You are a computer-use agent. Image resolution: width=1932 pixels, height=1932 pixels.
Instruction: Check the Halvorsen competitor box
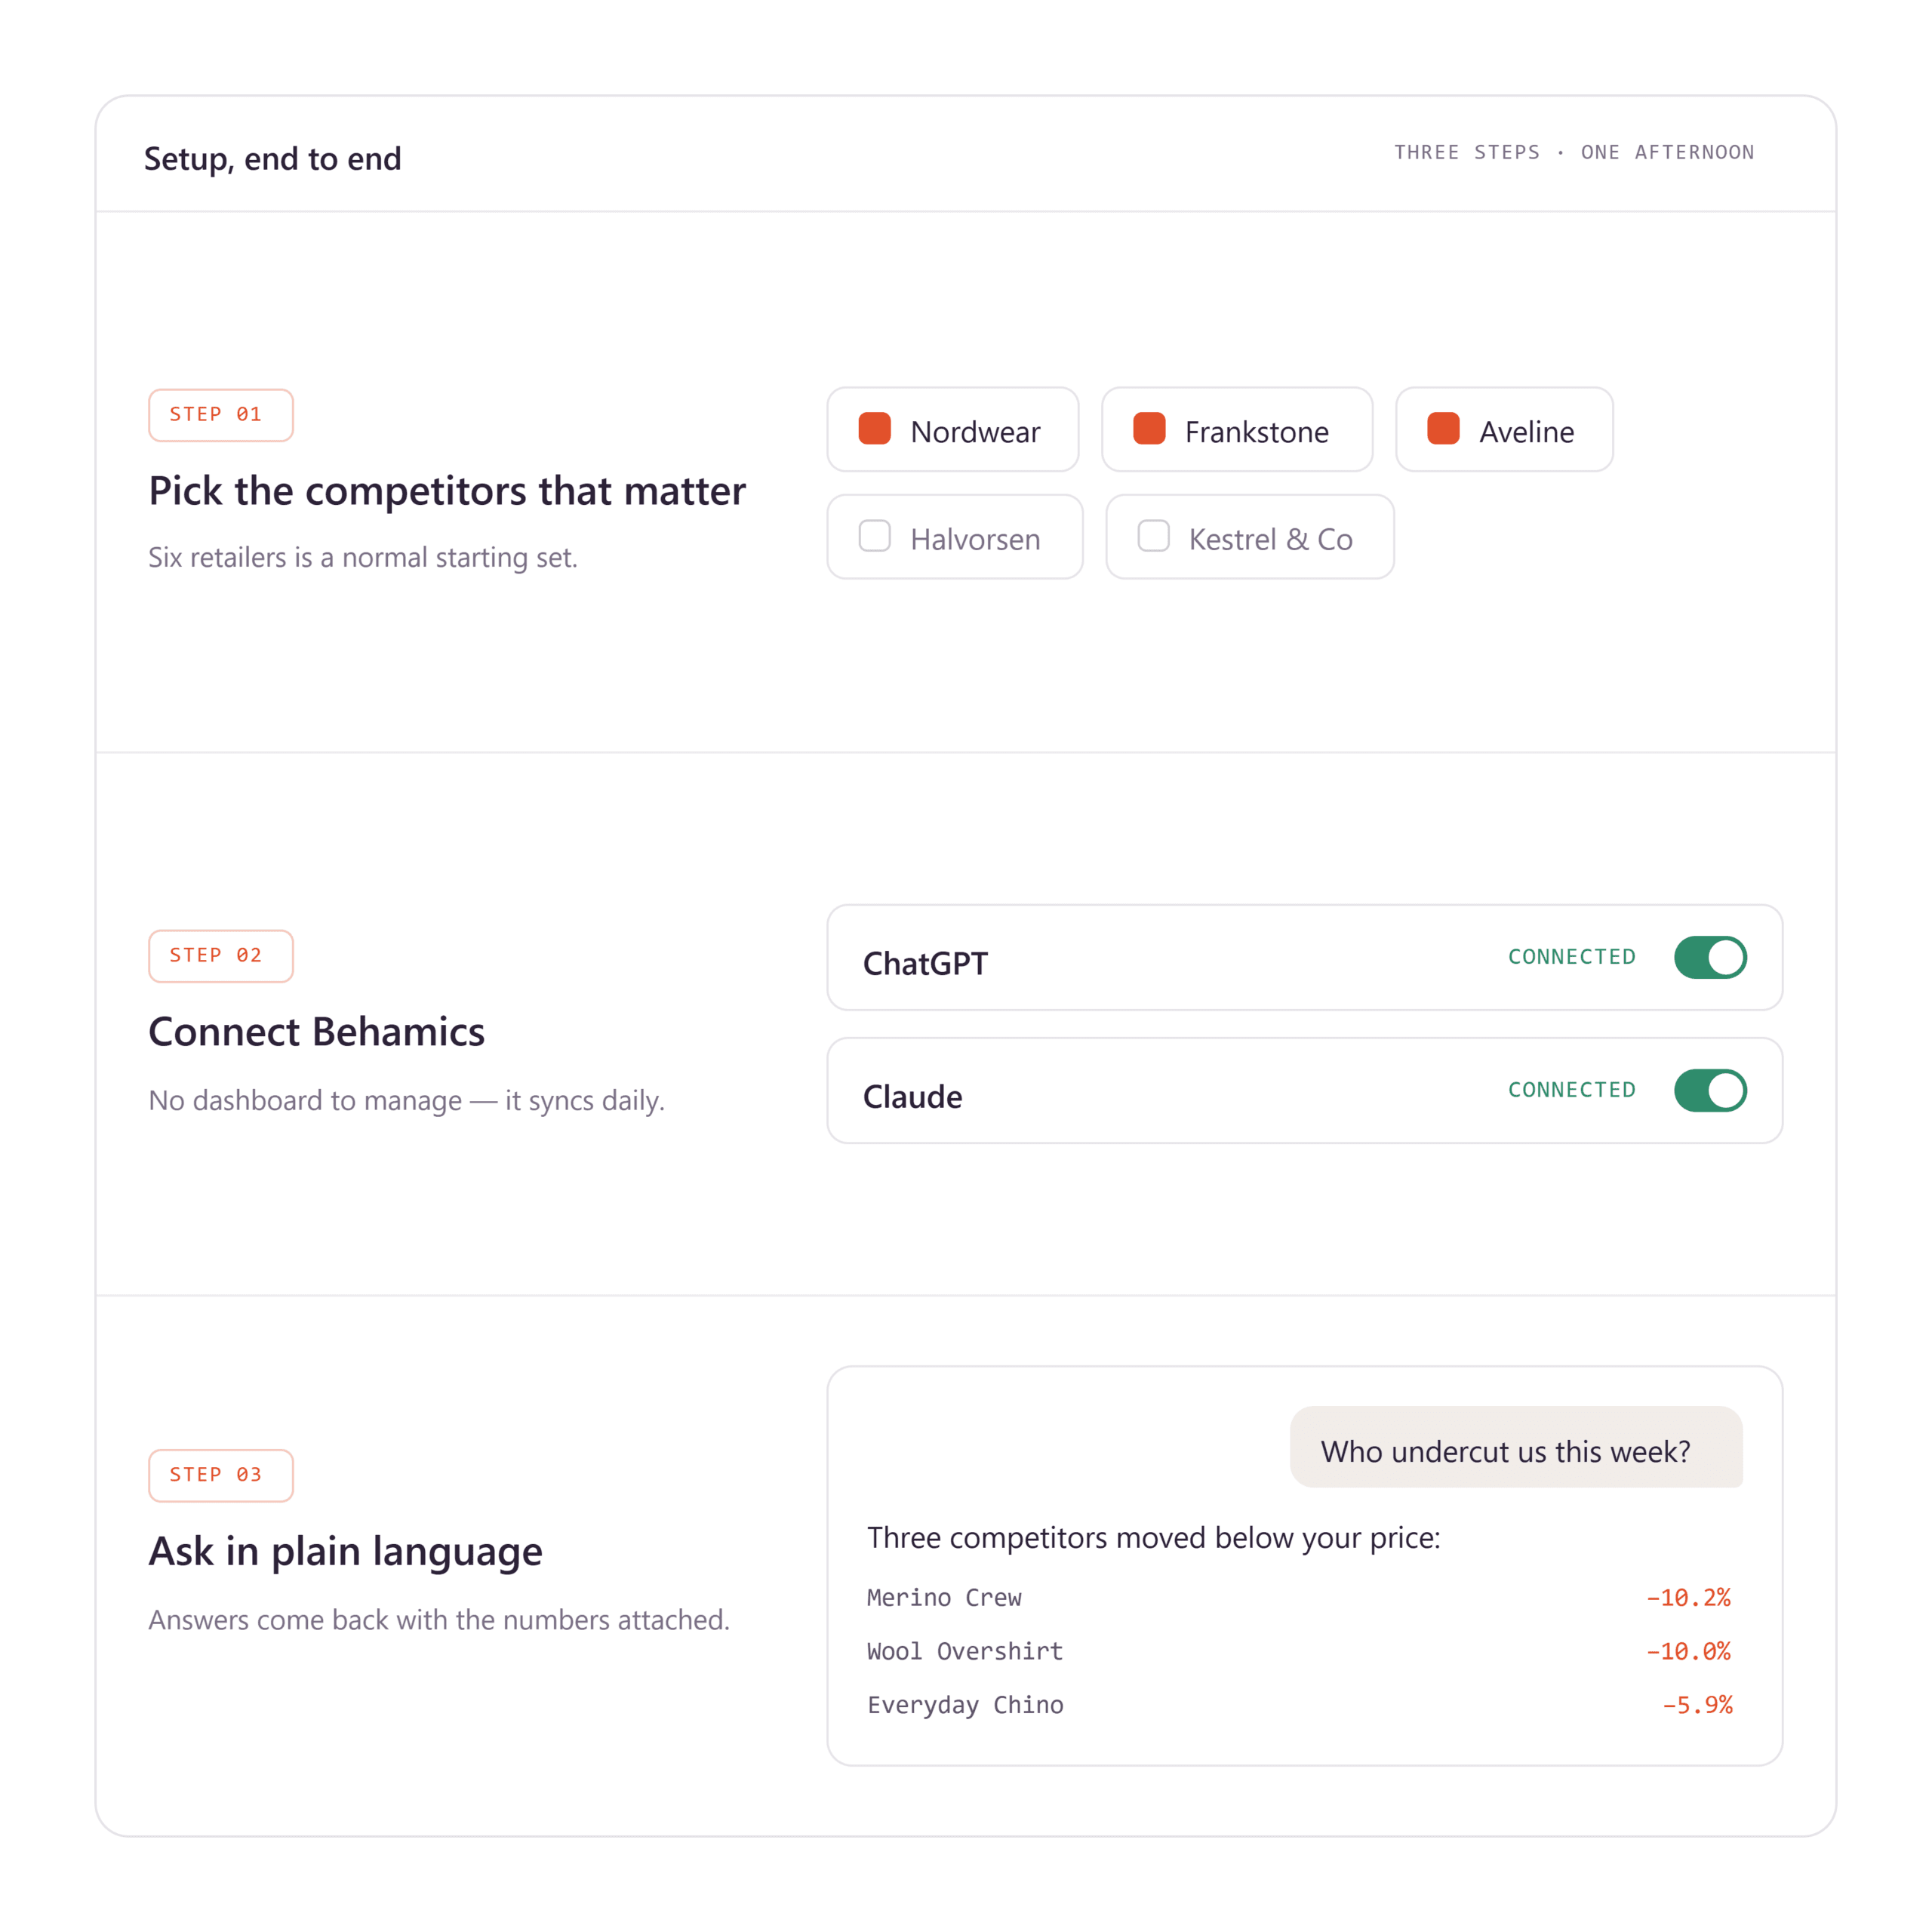(x=874, y=536)
